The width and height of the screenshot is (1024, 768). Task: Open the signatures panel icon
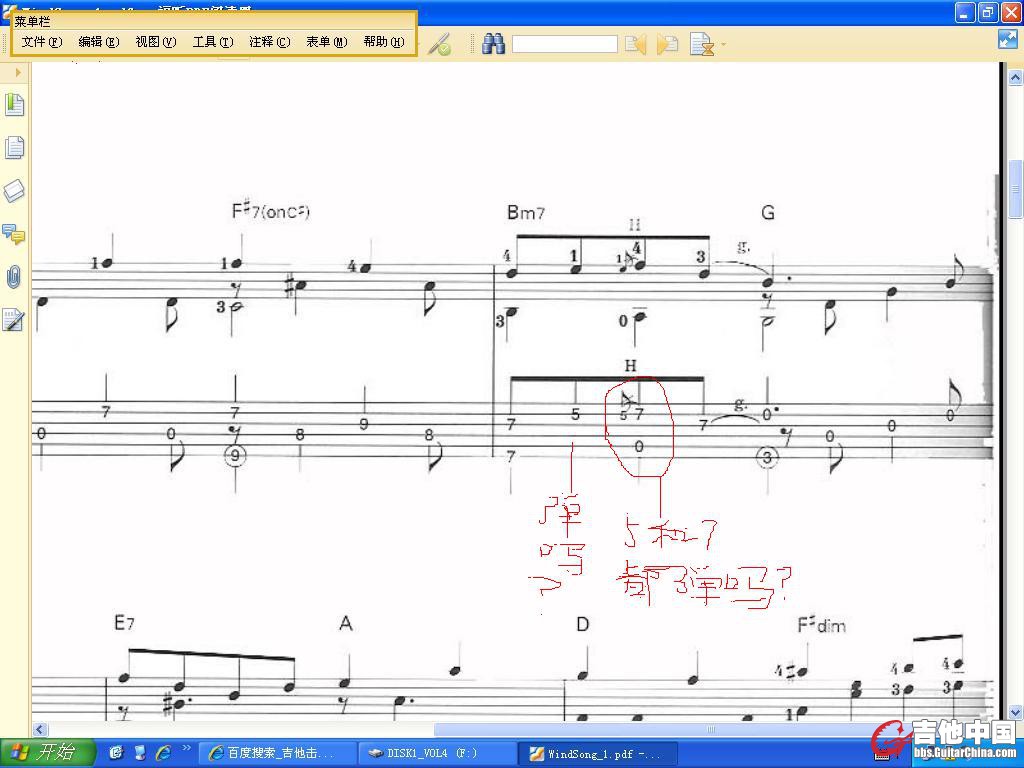click(x=14, y=320)
